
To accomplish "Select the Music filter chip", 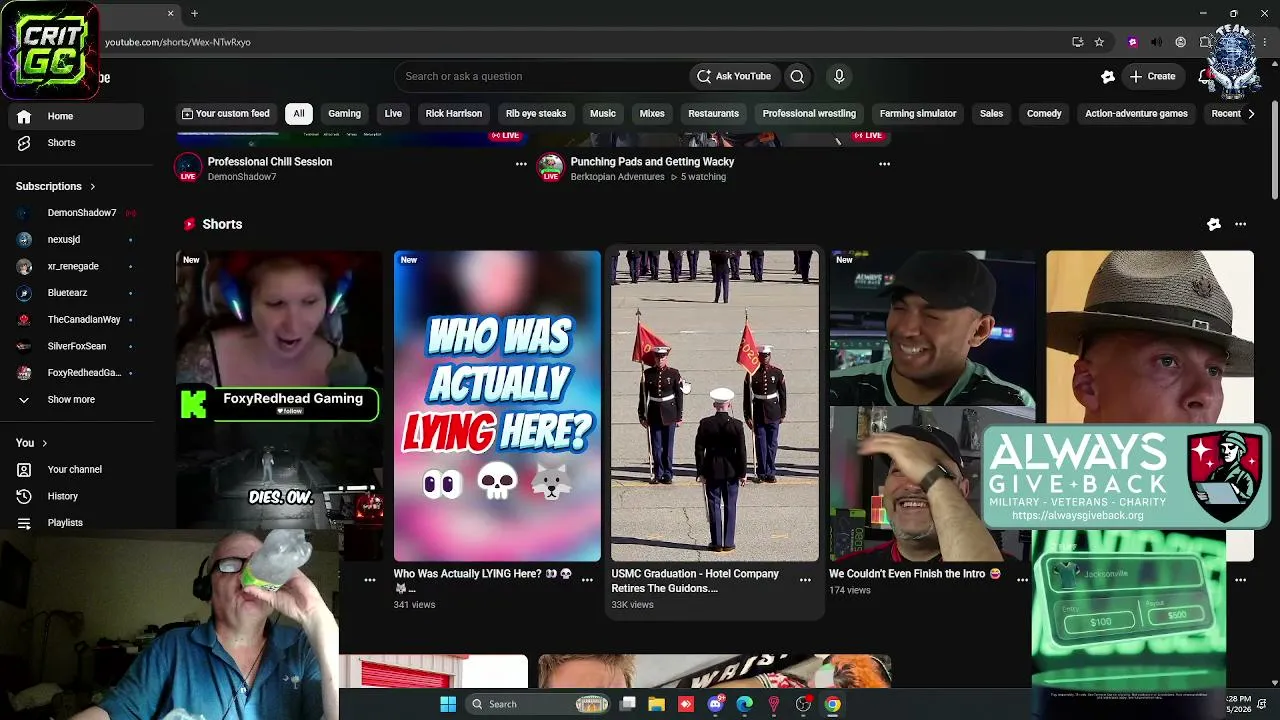I will tap(603, 114).
